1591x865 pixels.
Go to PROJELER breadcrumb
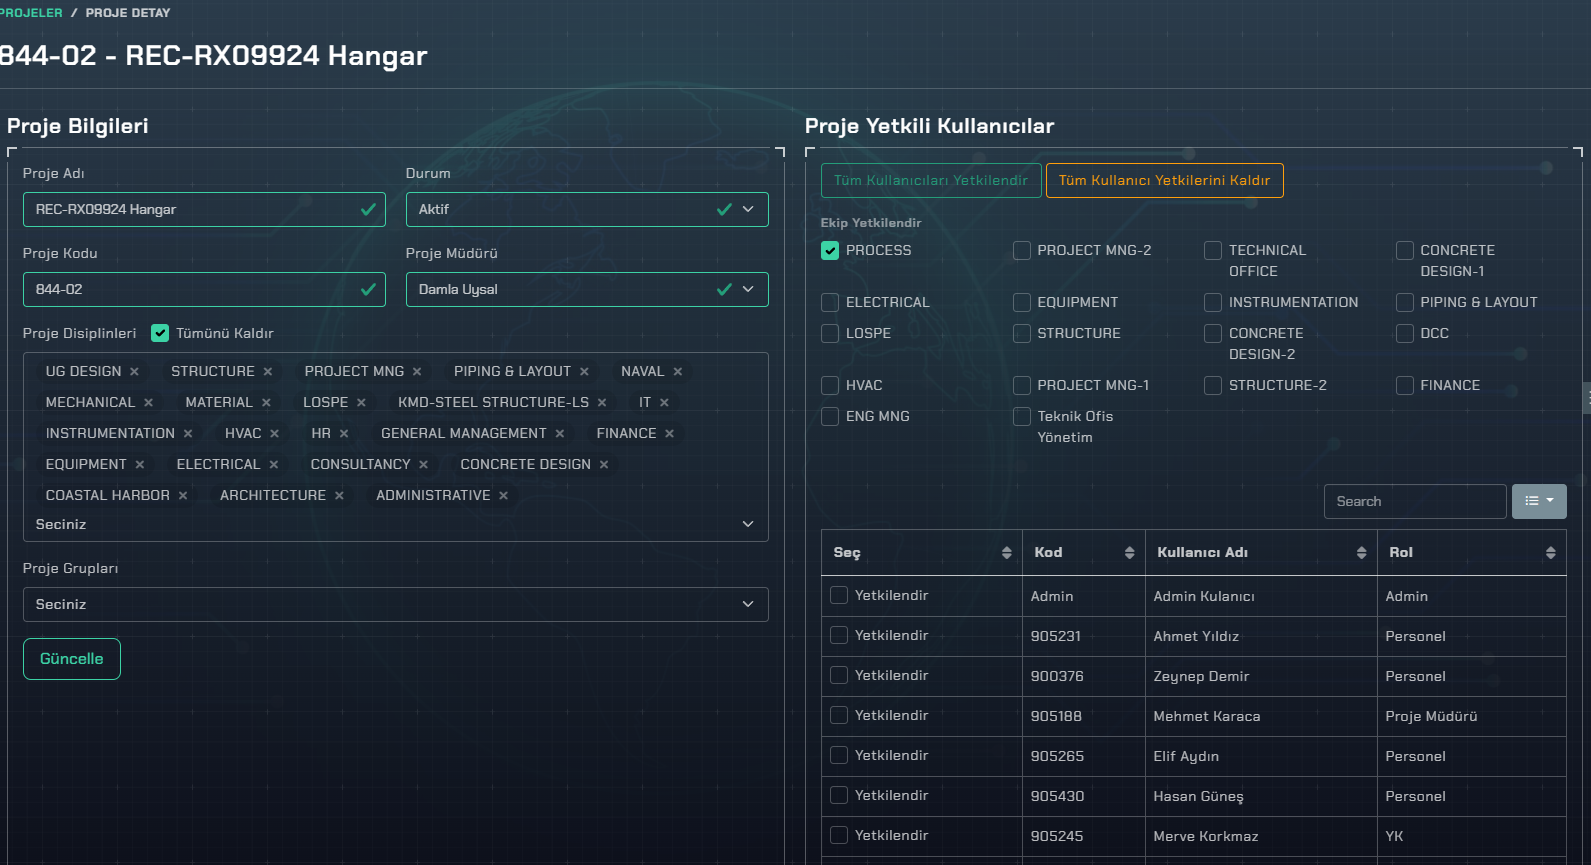coord(31,13)
